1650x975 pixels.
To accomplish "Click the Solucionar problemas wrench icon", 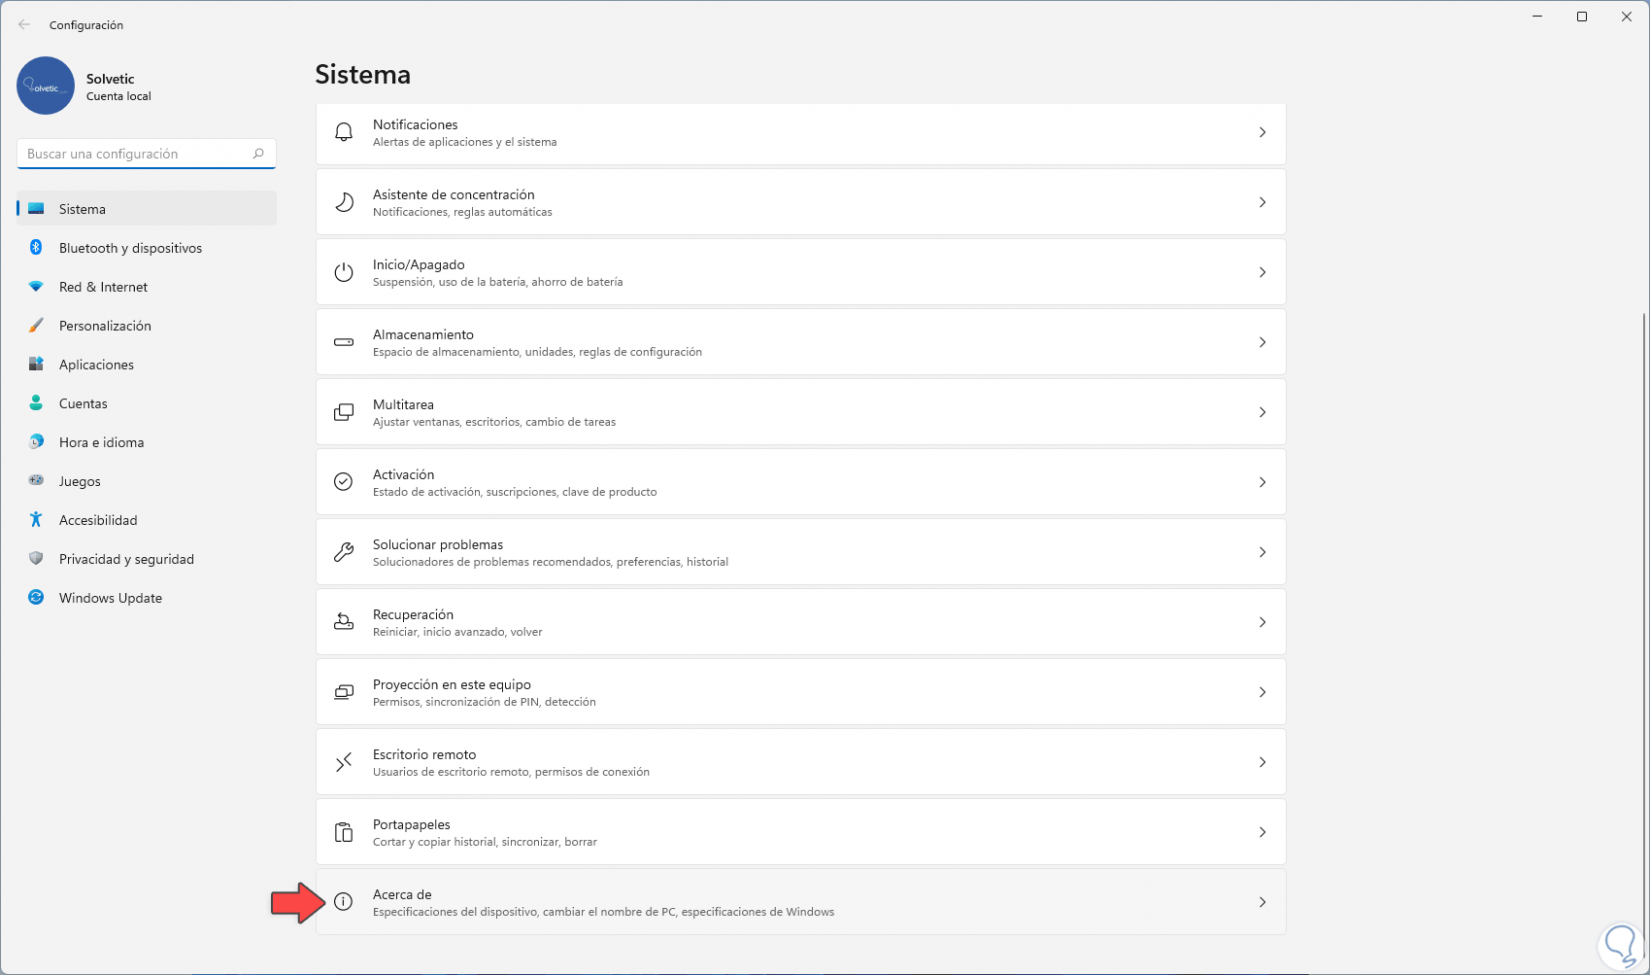I will pyautogui.click(x=343, y=552).
